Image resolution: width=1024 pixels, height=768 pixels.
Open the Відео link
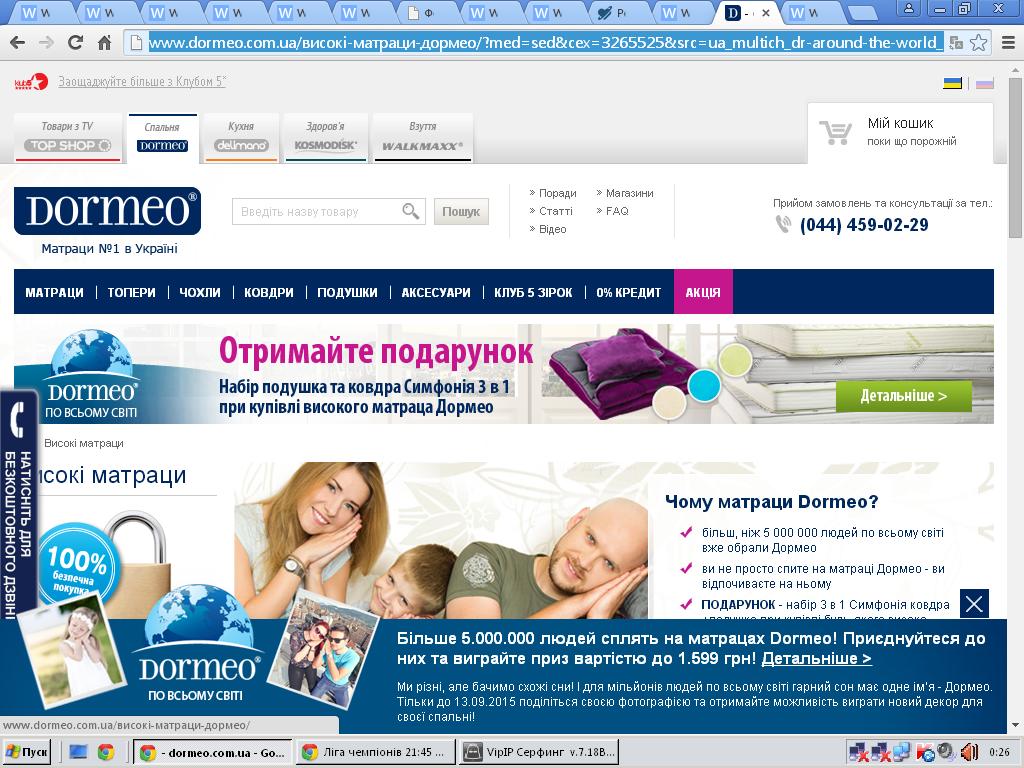[x=552, y=229]
